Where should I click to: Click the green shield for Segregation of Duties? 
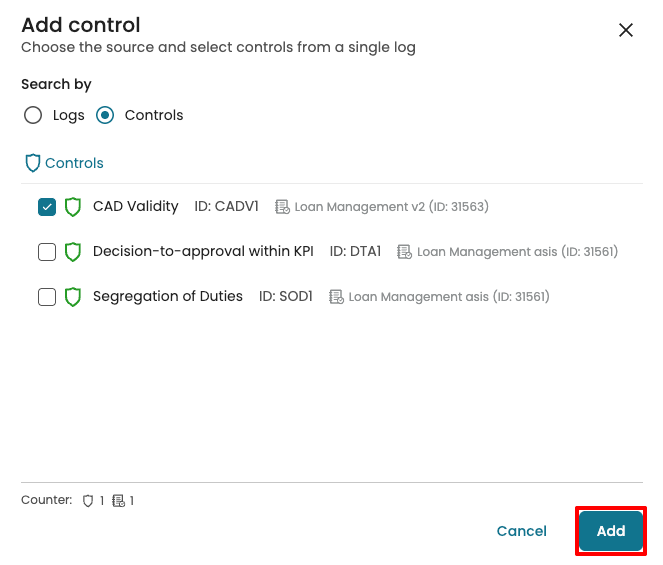click(72, 297)
